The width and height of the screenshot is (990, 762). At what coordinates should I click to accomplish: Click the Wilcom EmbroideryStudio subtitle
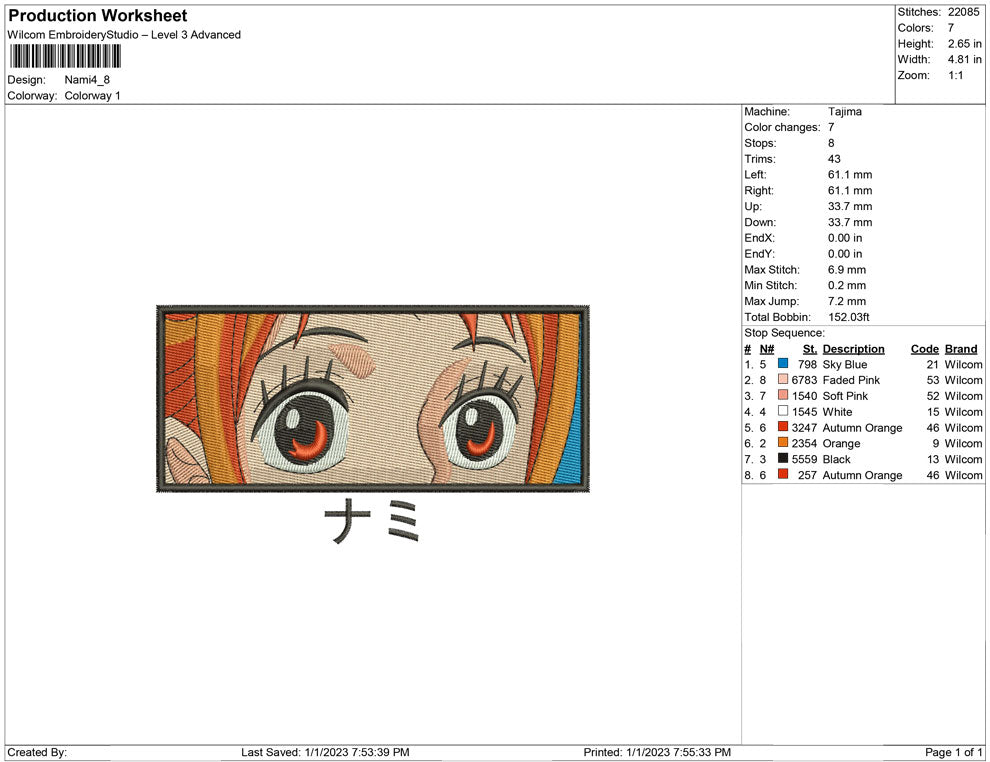click(124, 35)
